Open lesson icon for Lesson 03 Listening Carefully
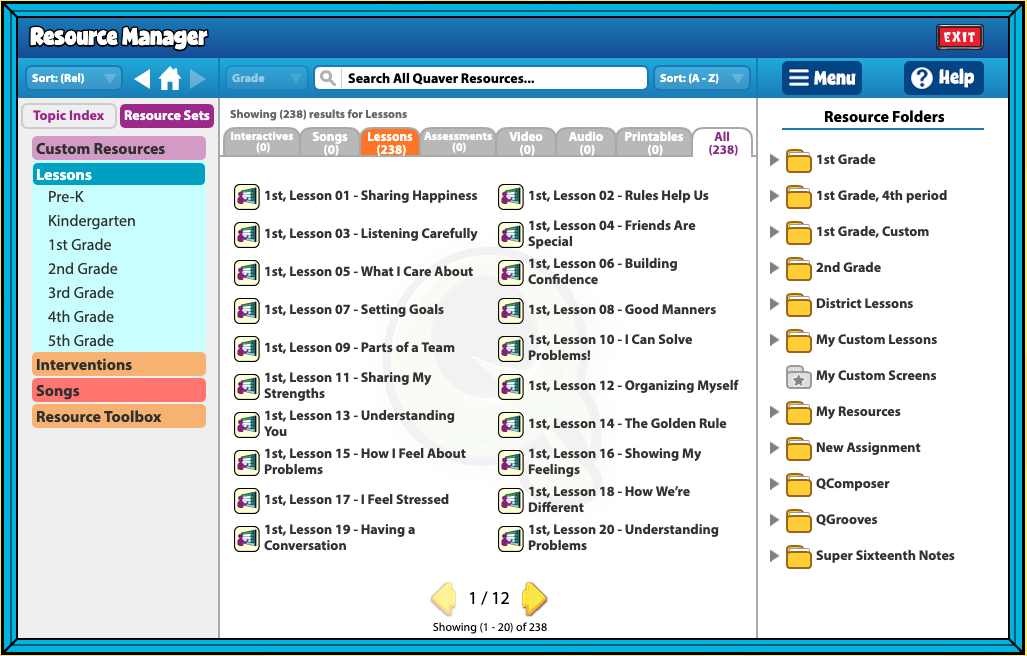The height and width of the screenshot is (656, 1027). [246, 234]
